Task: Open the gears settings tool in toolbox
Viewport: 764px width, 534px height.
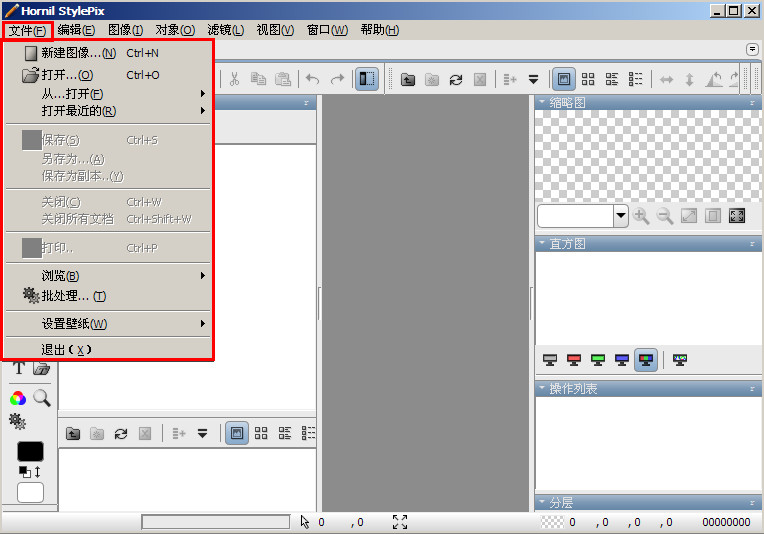Action: (18, 421)
